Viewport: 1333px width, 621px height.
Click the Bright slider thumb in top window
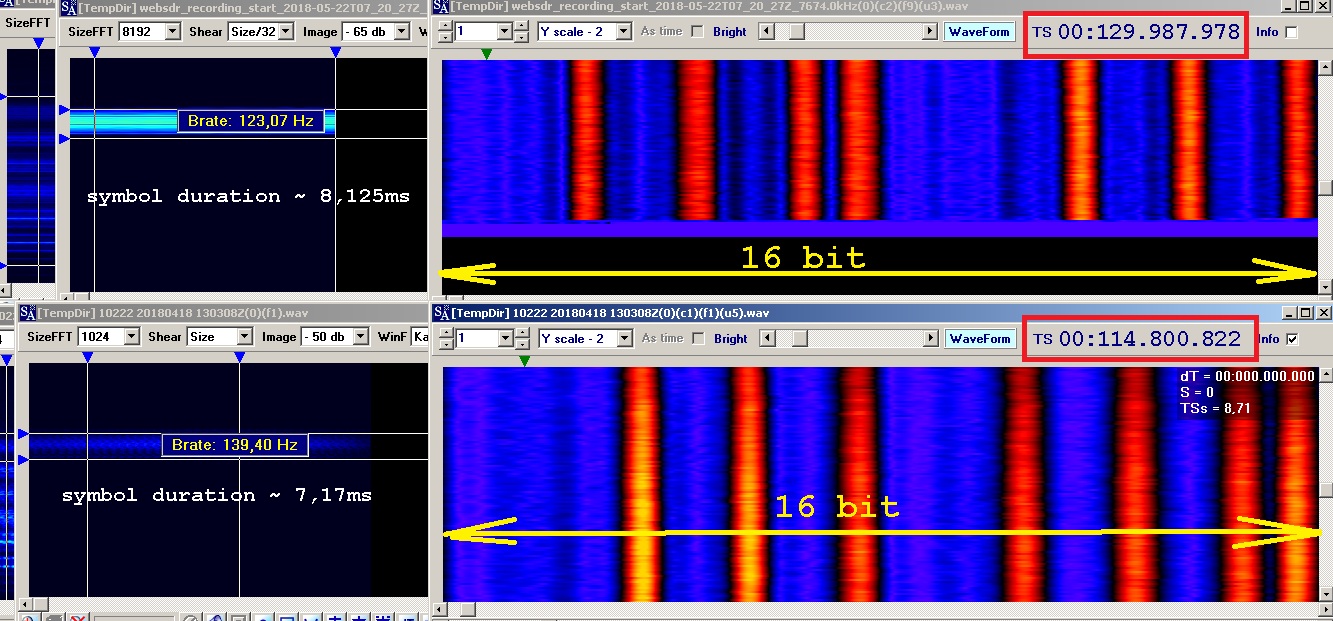[x=795, y=32]
